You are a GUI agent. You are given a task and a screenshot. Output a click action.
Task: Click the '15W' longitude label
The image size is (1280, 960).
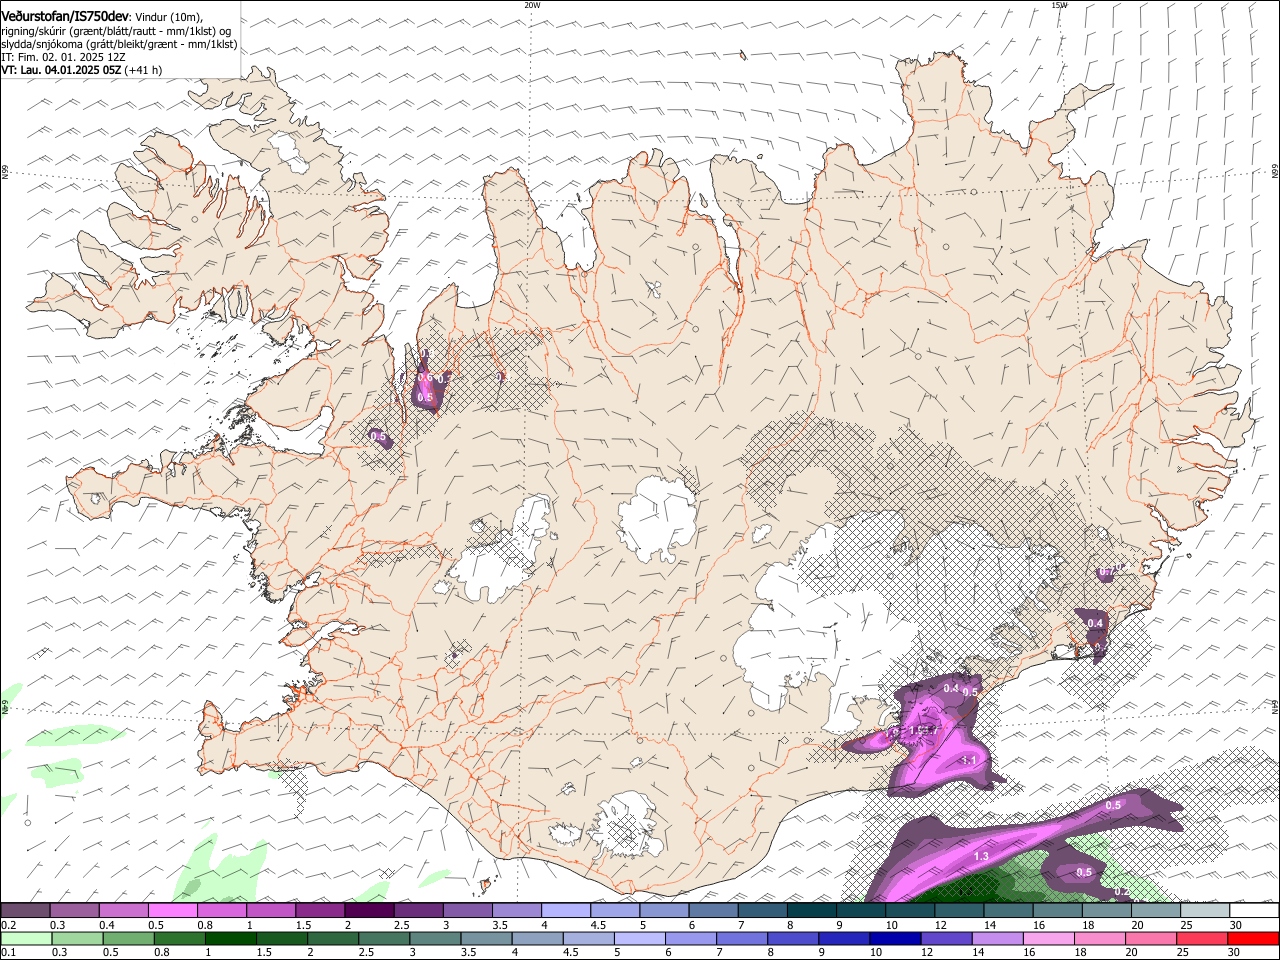point(1059,5)
